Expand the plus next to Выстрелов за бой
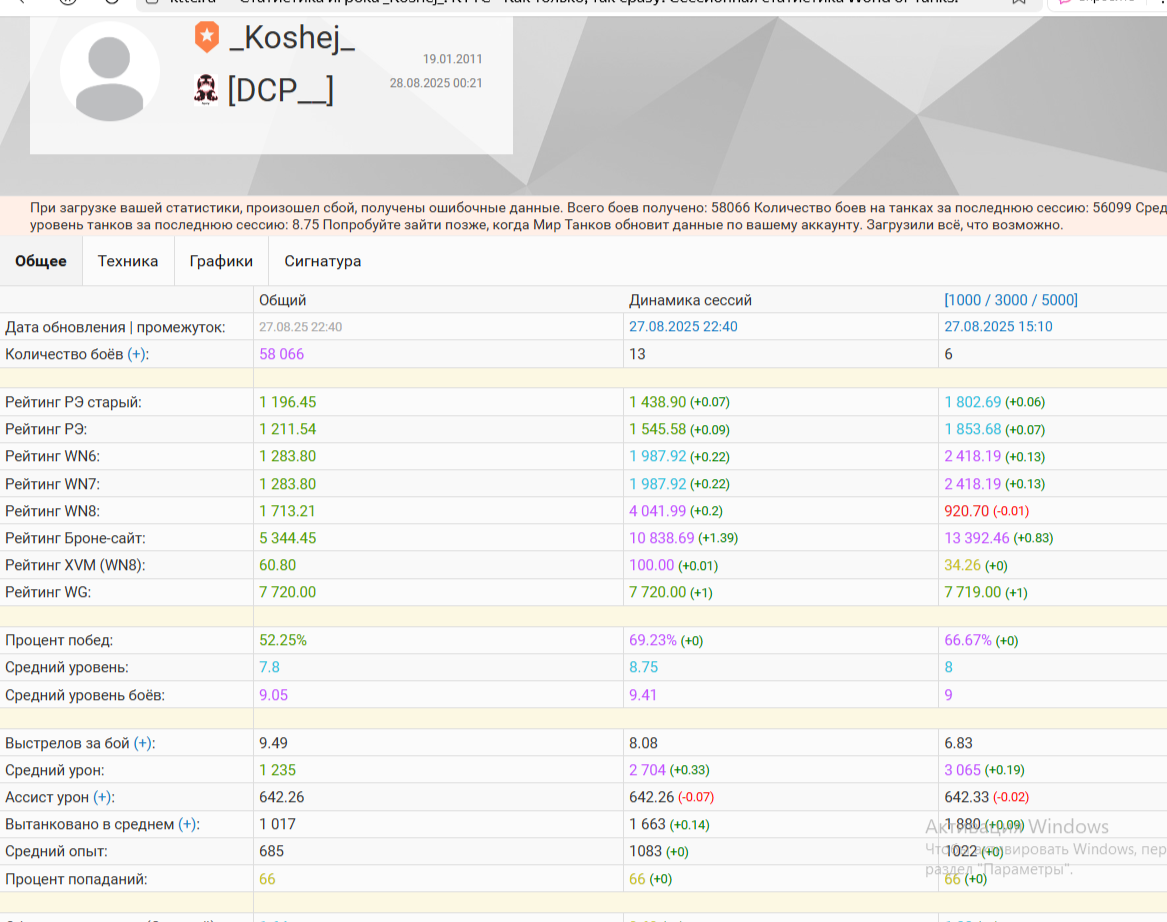Image resolution: width=1167 pixels, height=922 pixels. coord(143,743)
